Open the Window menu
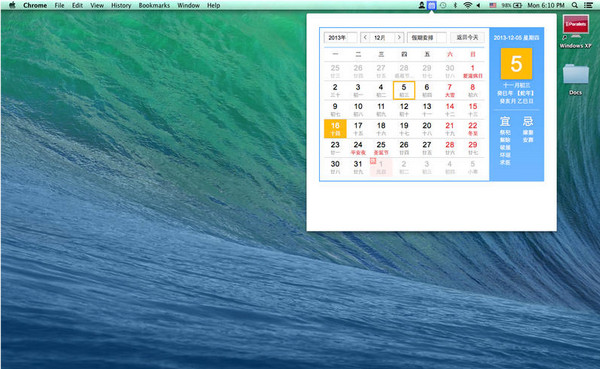The height and width of the screenshot is (369, 600). [x=188, y=5]
